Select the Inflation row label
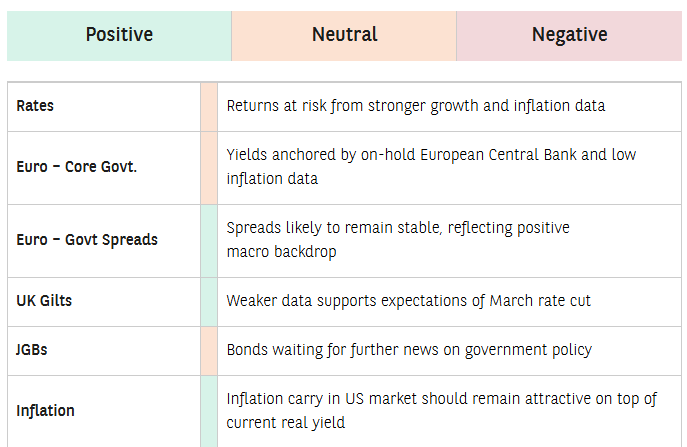The width and height of the screenshot is (687, 447). click(45, 411)
